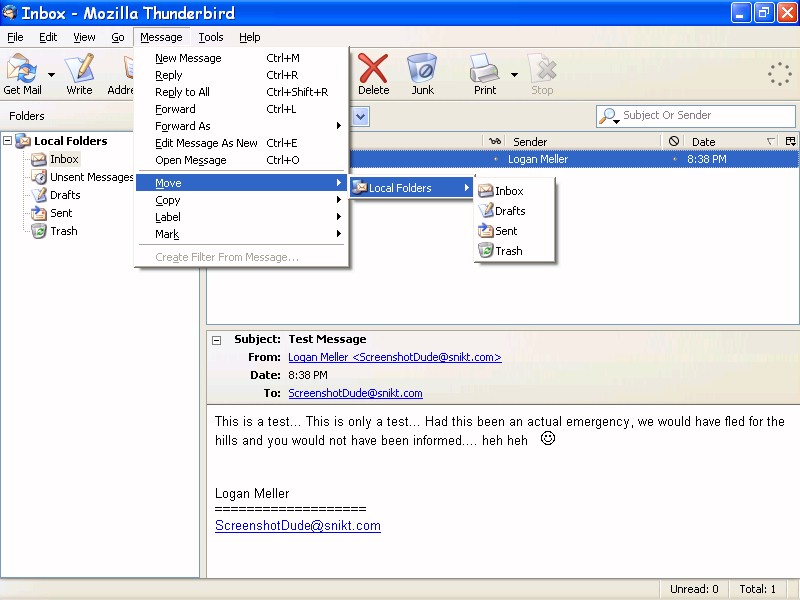Click the search magnifier icon
The height and width of the screenshot is (600, 800).
tap(608, 116)
